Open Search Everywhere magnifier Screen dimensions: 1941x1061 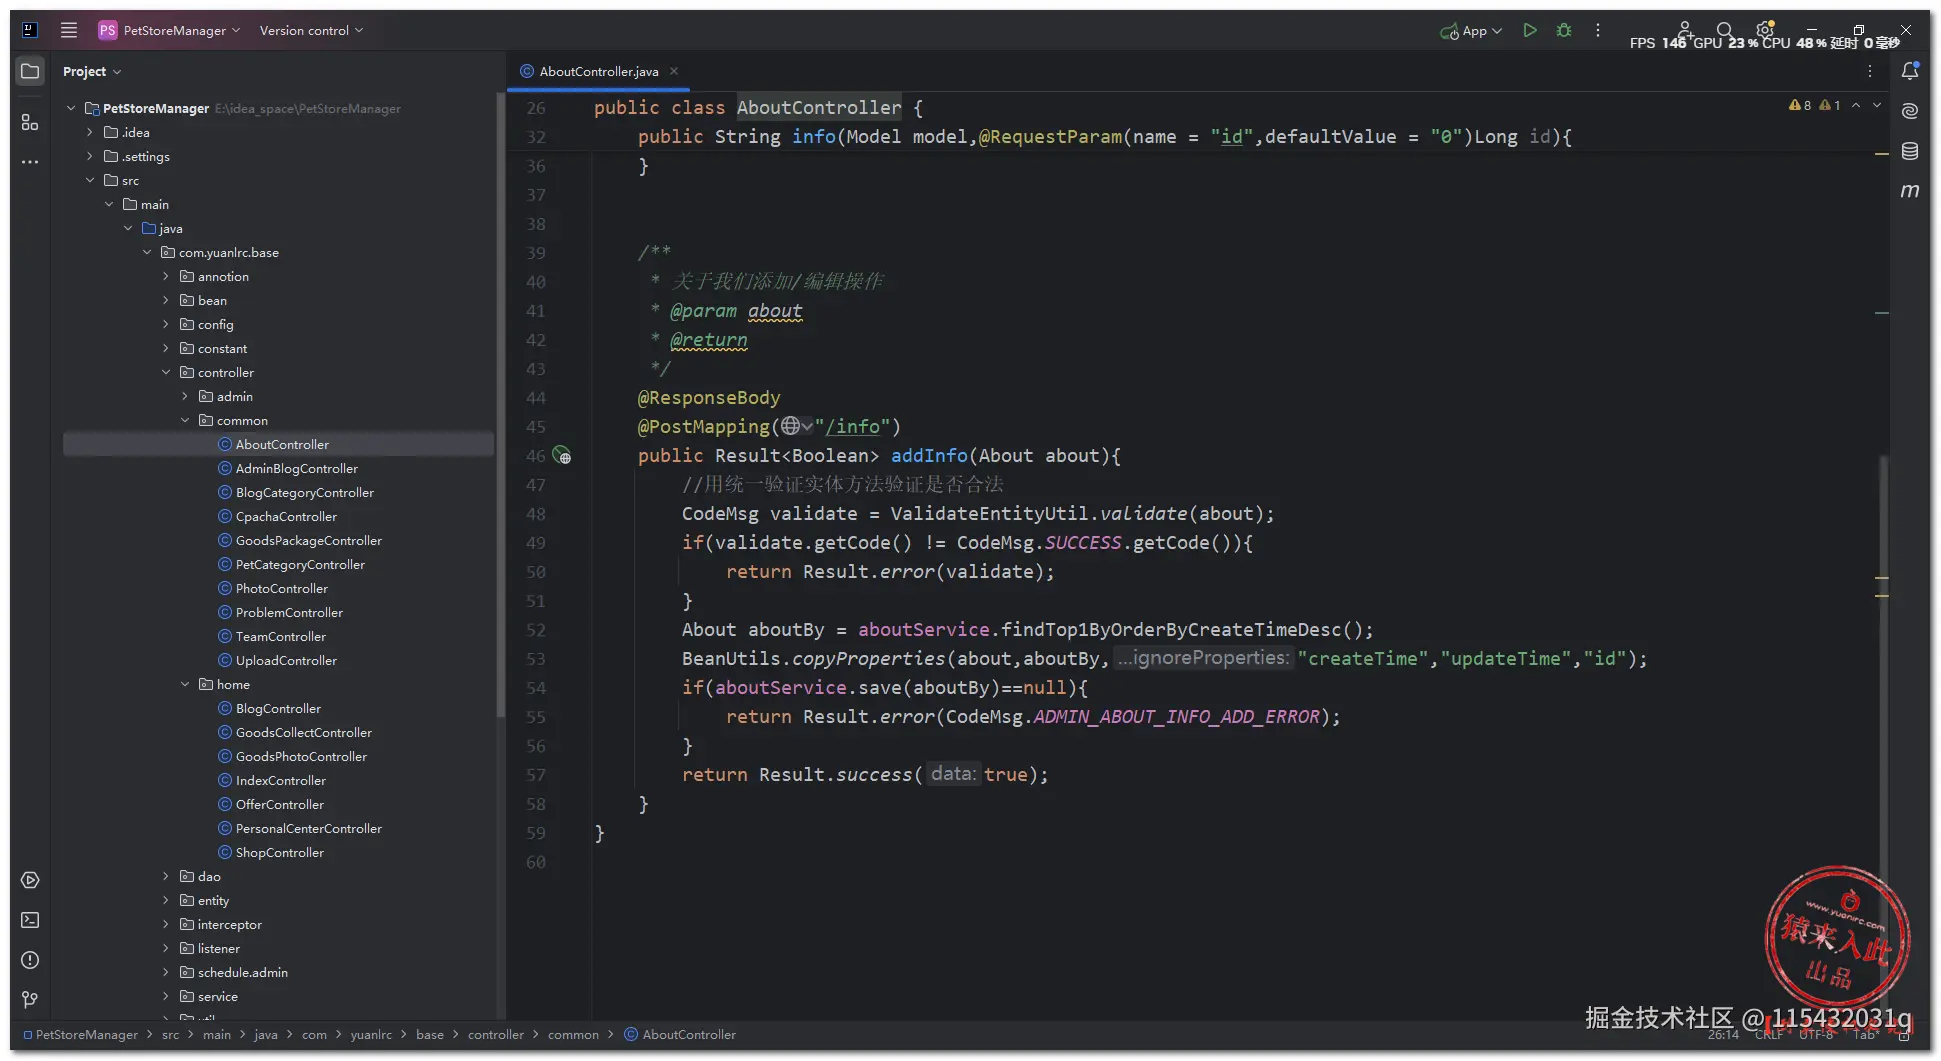coord(1725,30)
